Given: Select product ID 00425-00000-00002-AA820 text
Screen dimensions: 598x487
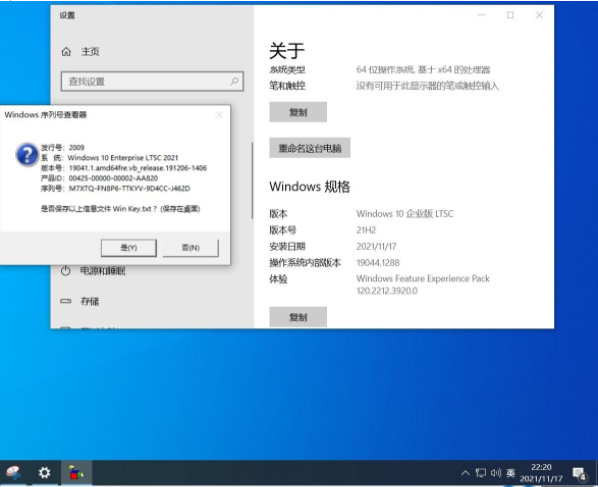Looking at the screenshot, I should [113, 178].
